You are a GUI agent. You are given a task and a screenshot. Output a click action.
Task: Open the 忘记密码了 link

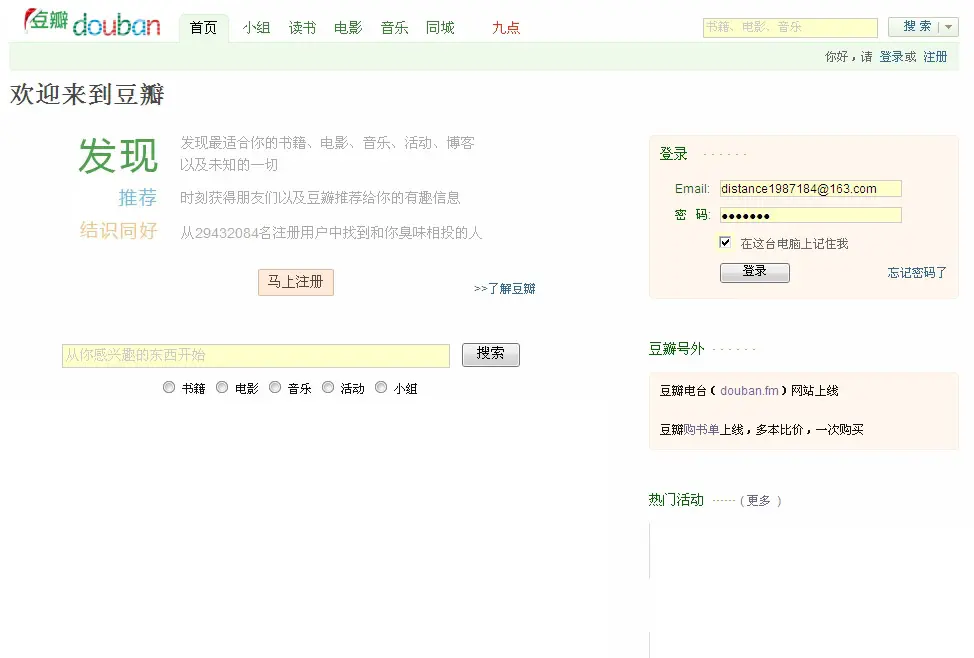click(x=917, y=272)
